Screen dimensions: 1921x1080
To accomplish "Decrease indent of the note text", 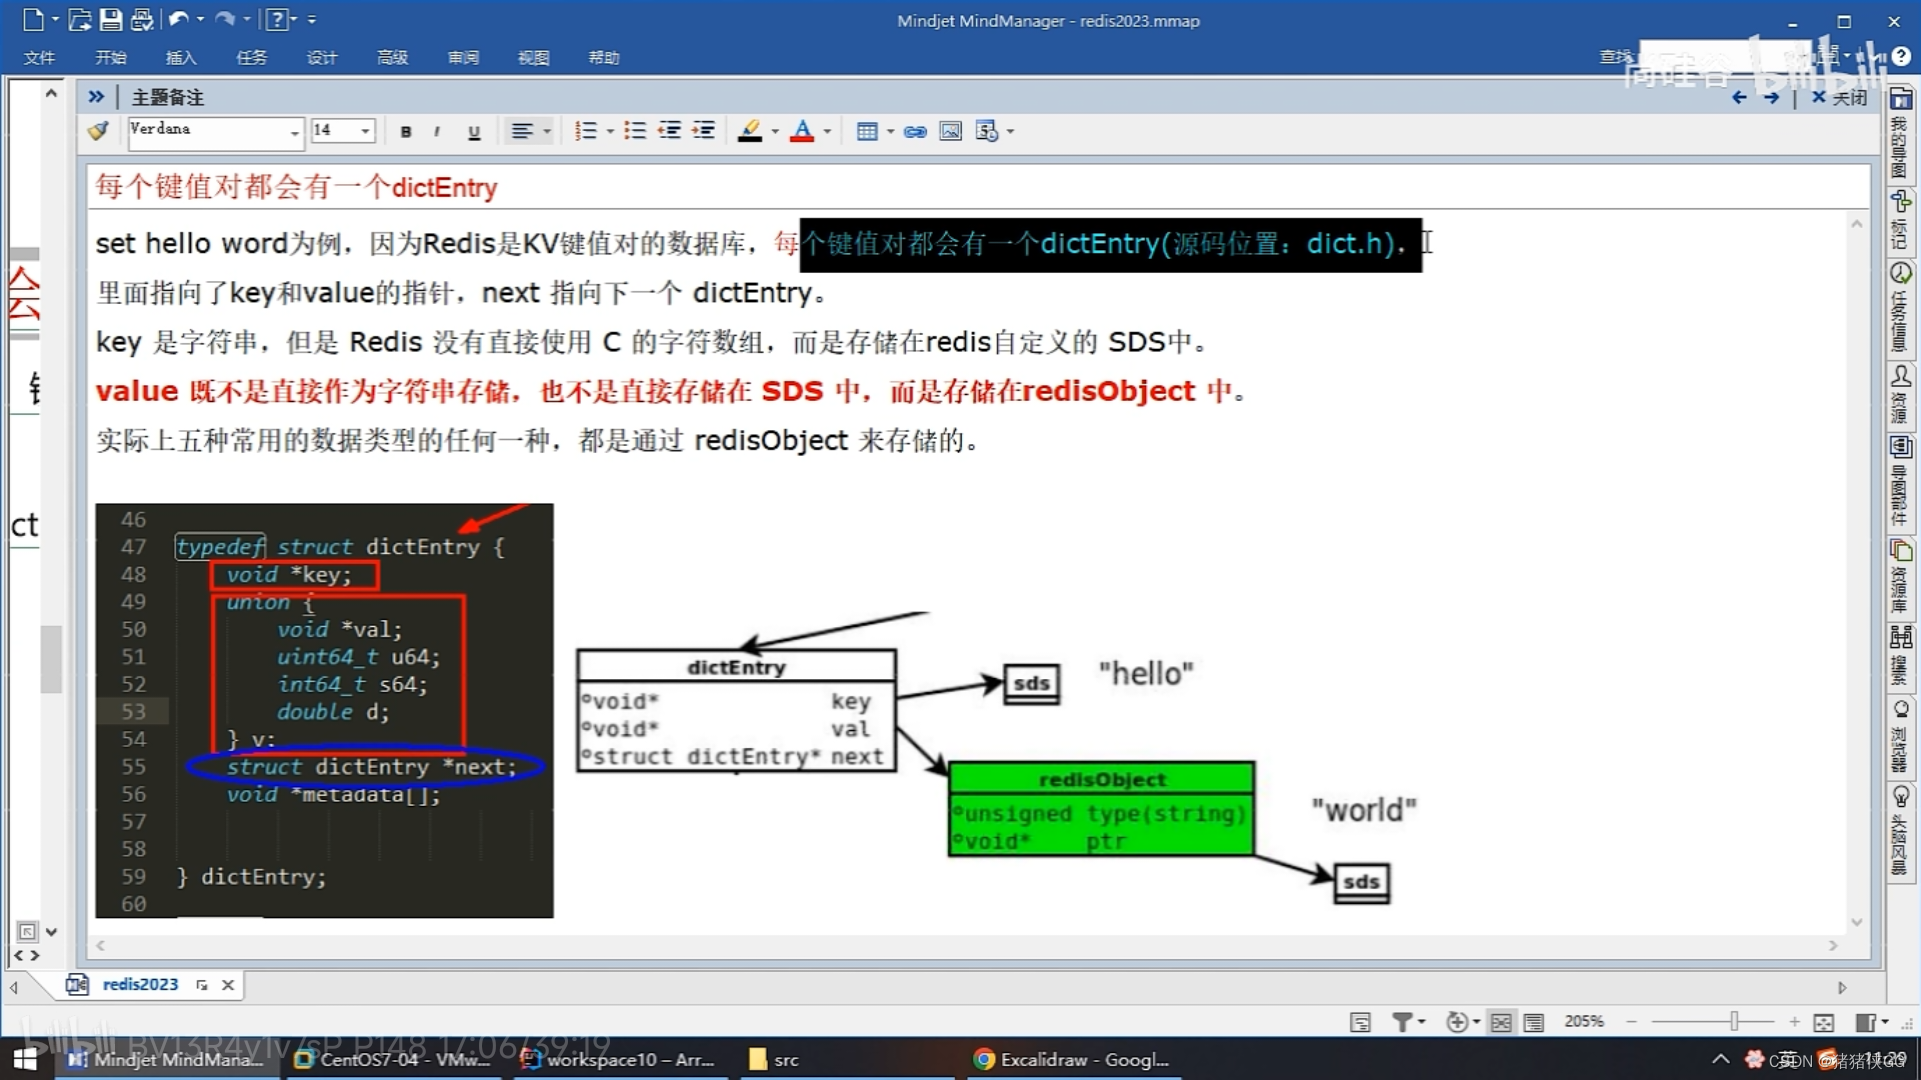I will pos(669,131).
